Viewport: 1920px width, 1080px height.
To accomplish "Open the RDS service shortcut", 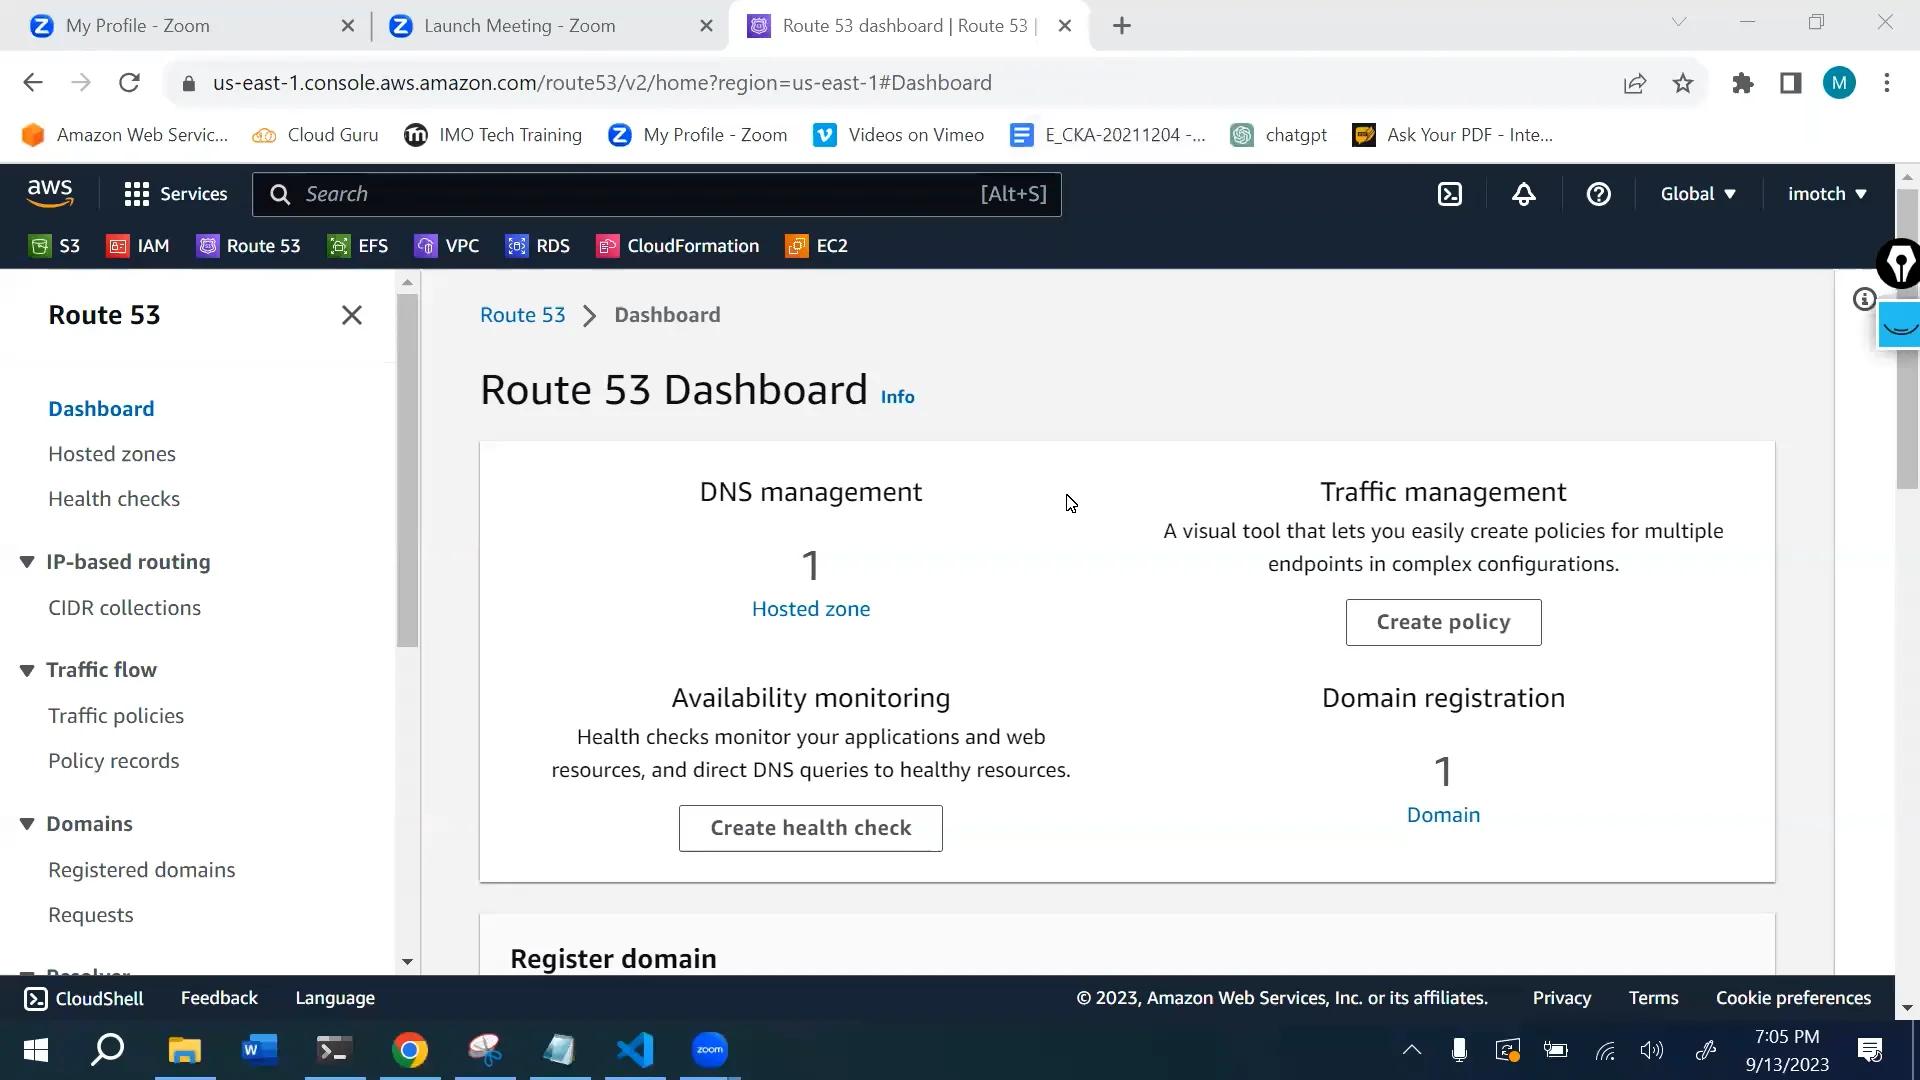I will tap(537, 245).
